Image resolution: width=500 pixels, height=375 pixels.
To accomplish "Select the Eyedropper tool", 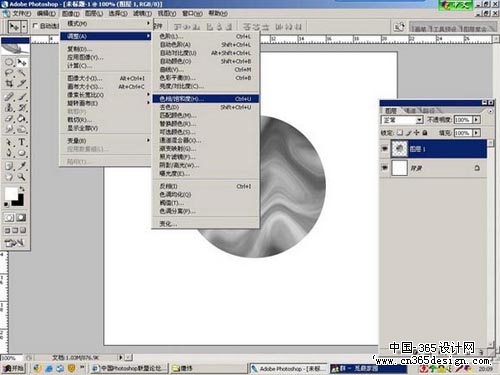I will (22, 166).
